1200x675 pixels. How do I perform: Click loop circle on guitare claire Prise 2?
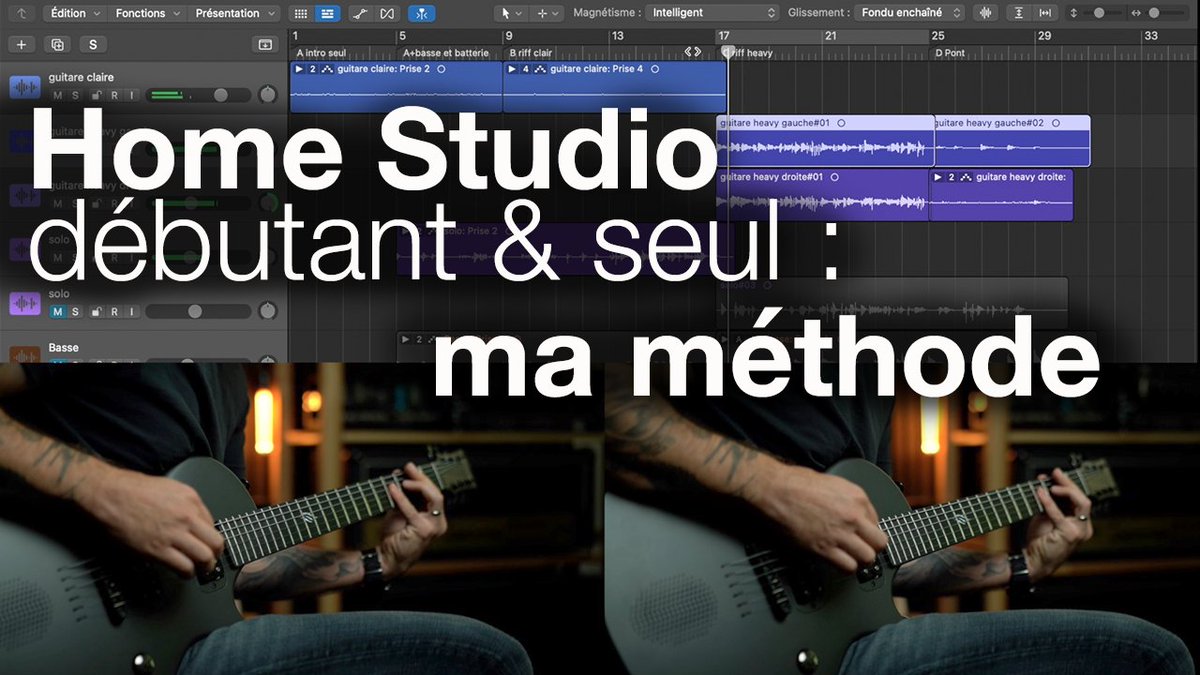[441, 69]
